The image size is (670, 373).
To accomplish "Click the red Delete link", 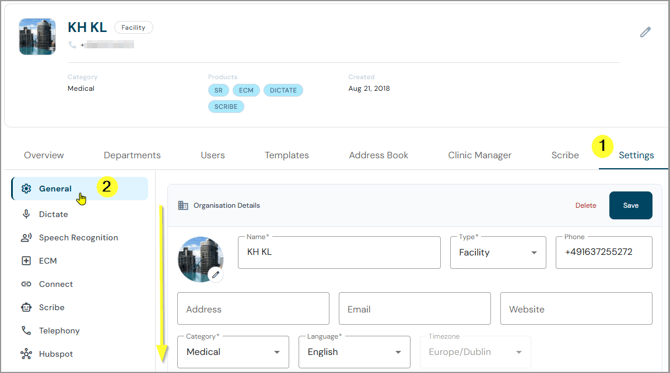I will (x=585, y=206).
